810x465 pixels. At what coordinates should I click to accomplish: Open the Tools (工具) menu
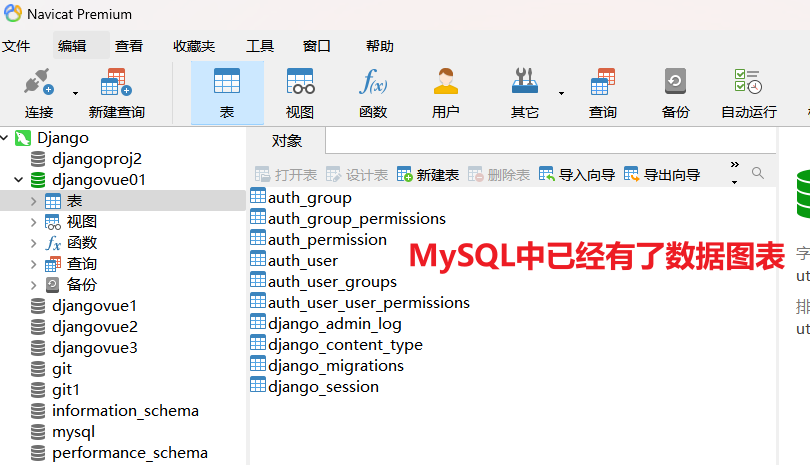(260, 46)
